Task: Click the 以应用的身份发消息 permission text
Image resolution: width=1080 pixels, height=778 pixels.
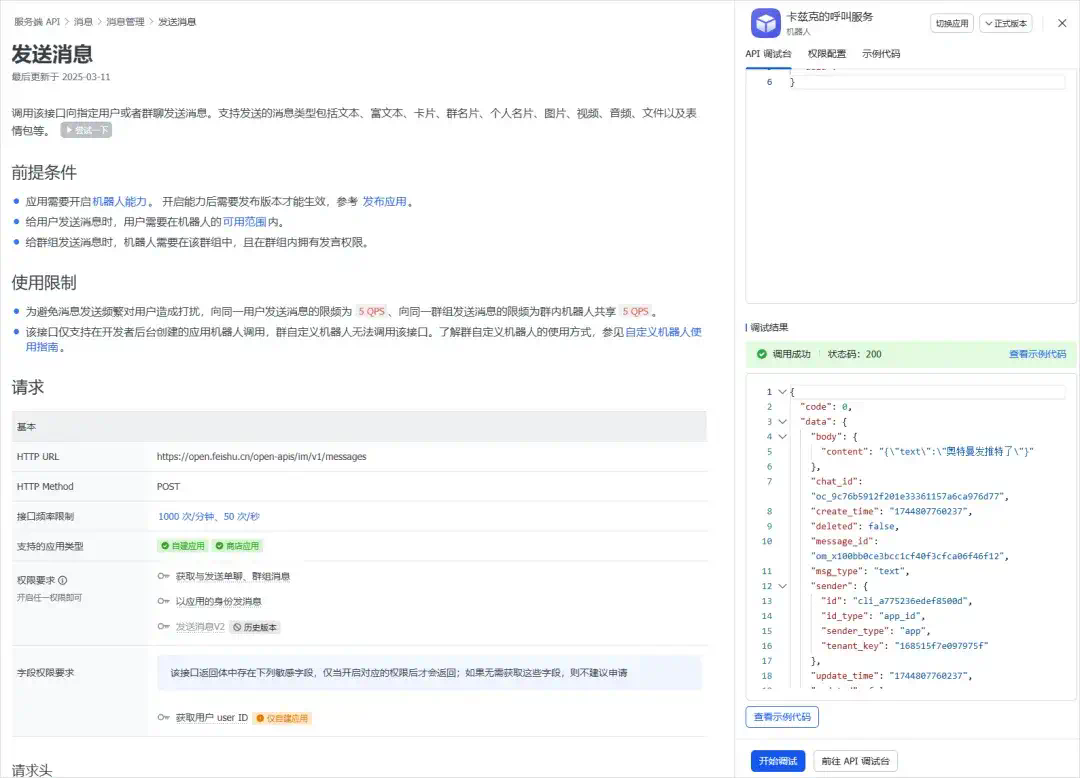Action: click(x=218, y=601)
